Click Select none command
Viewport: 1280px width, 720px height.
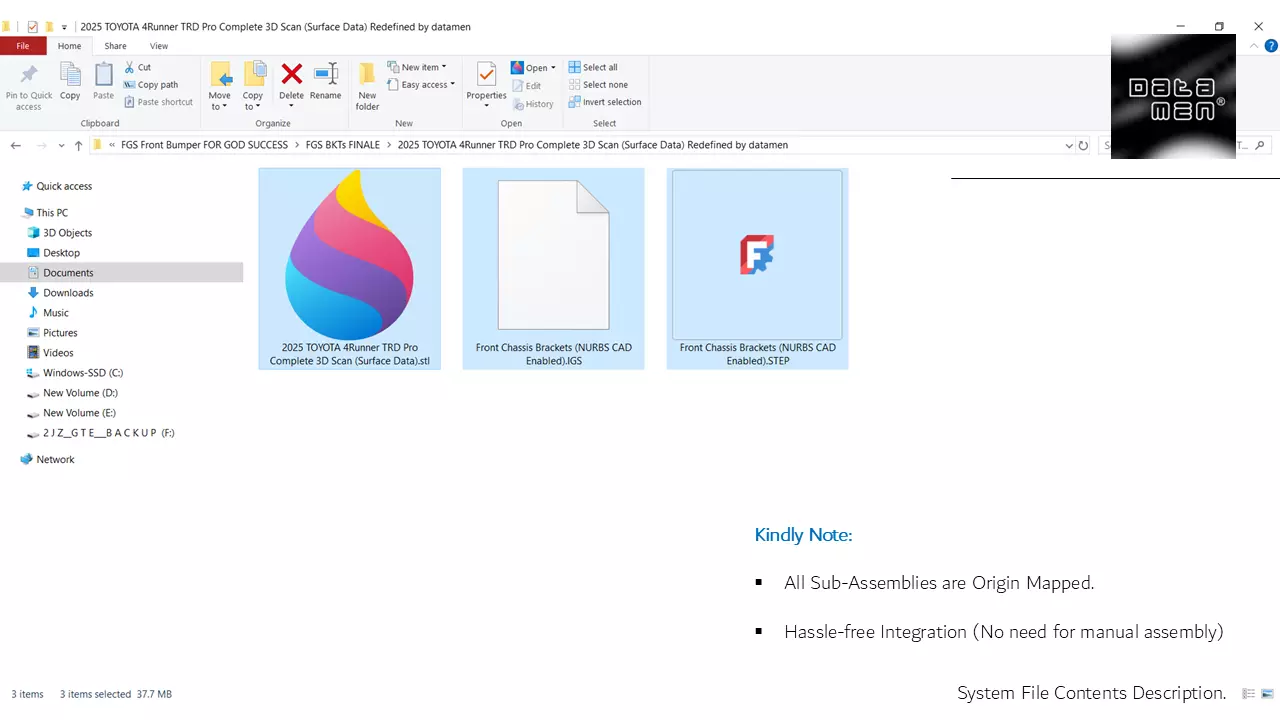(598, 85)
